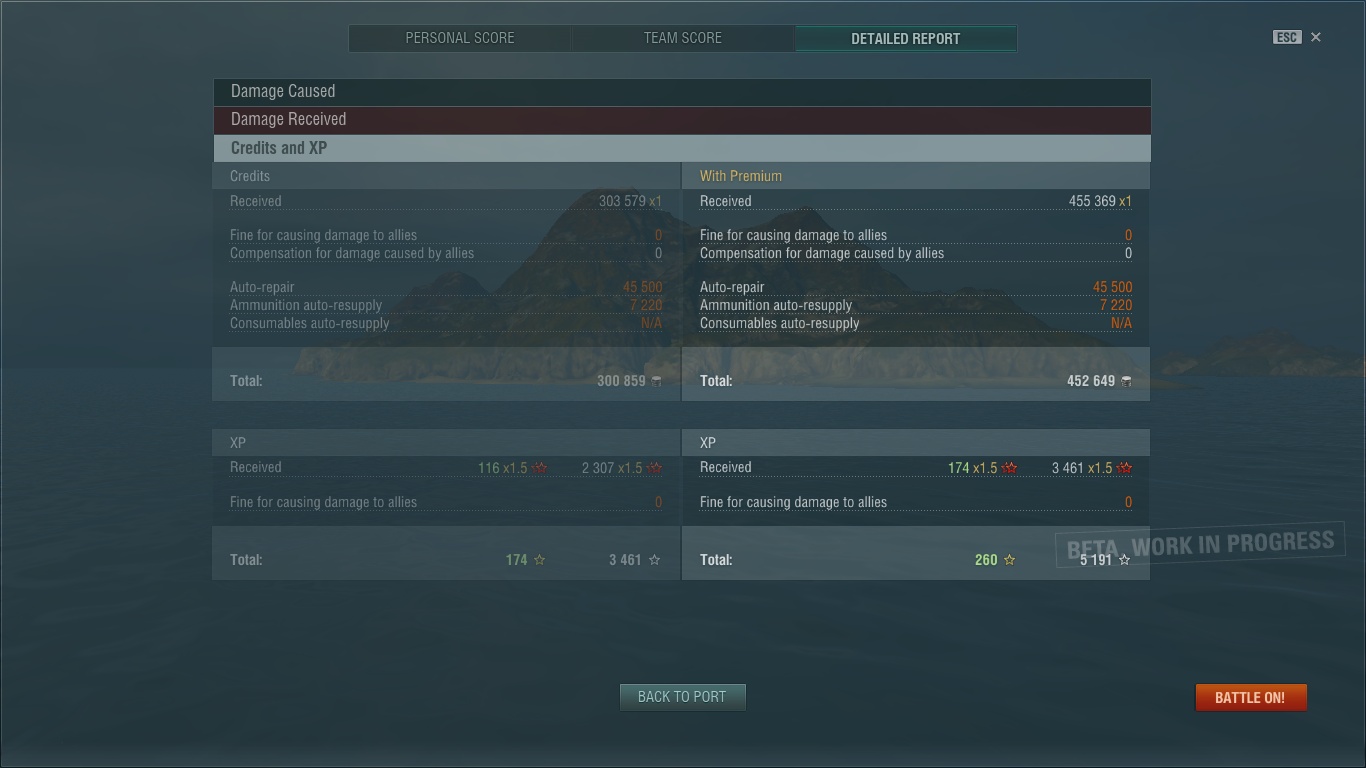Viewport: 1366px width, 768px height.
Task: Switch to the Personal Score tab
Action: [x=460, y=38]
